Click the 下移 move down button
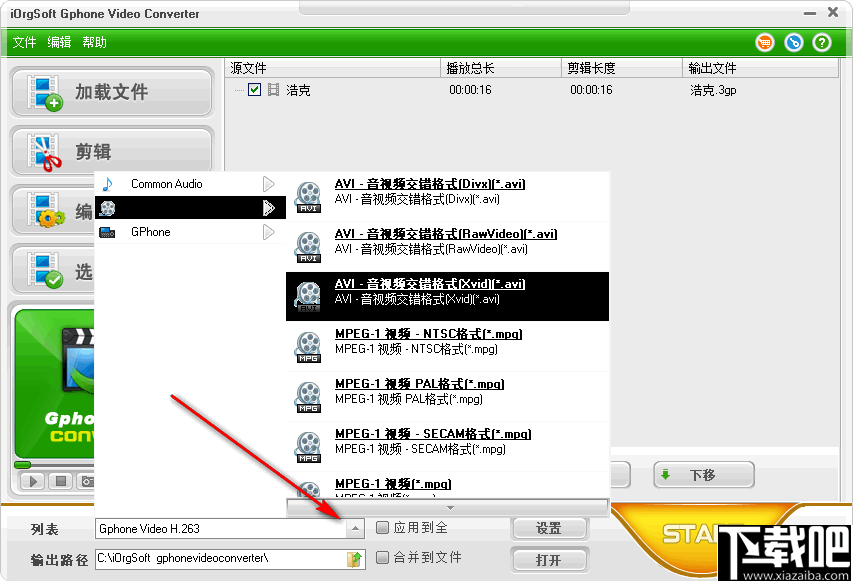The height and width of the screenshot is (581, 853). [x=703, y=474]
